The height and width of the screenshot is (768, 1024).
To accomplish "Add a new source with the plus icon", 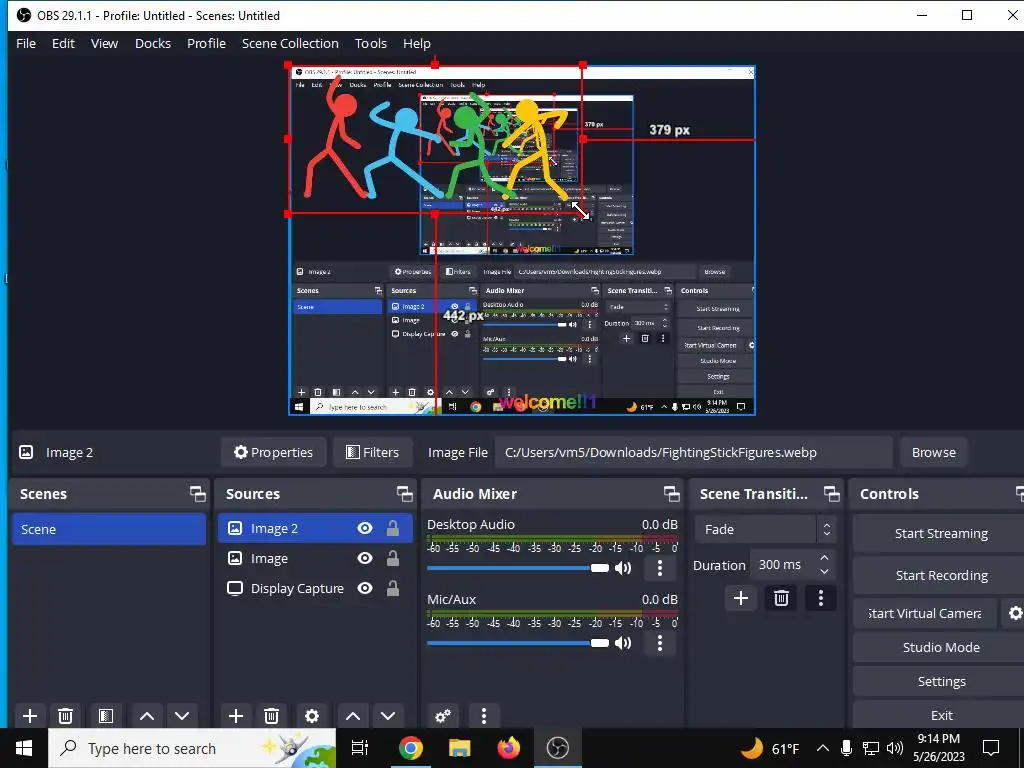I will coord(236,716).
